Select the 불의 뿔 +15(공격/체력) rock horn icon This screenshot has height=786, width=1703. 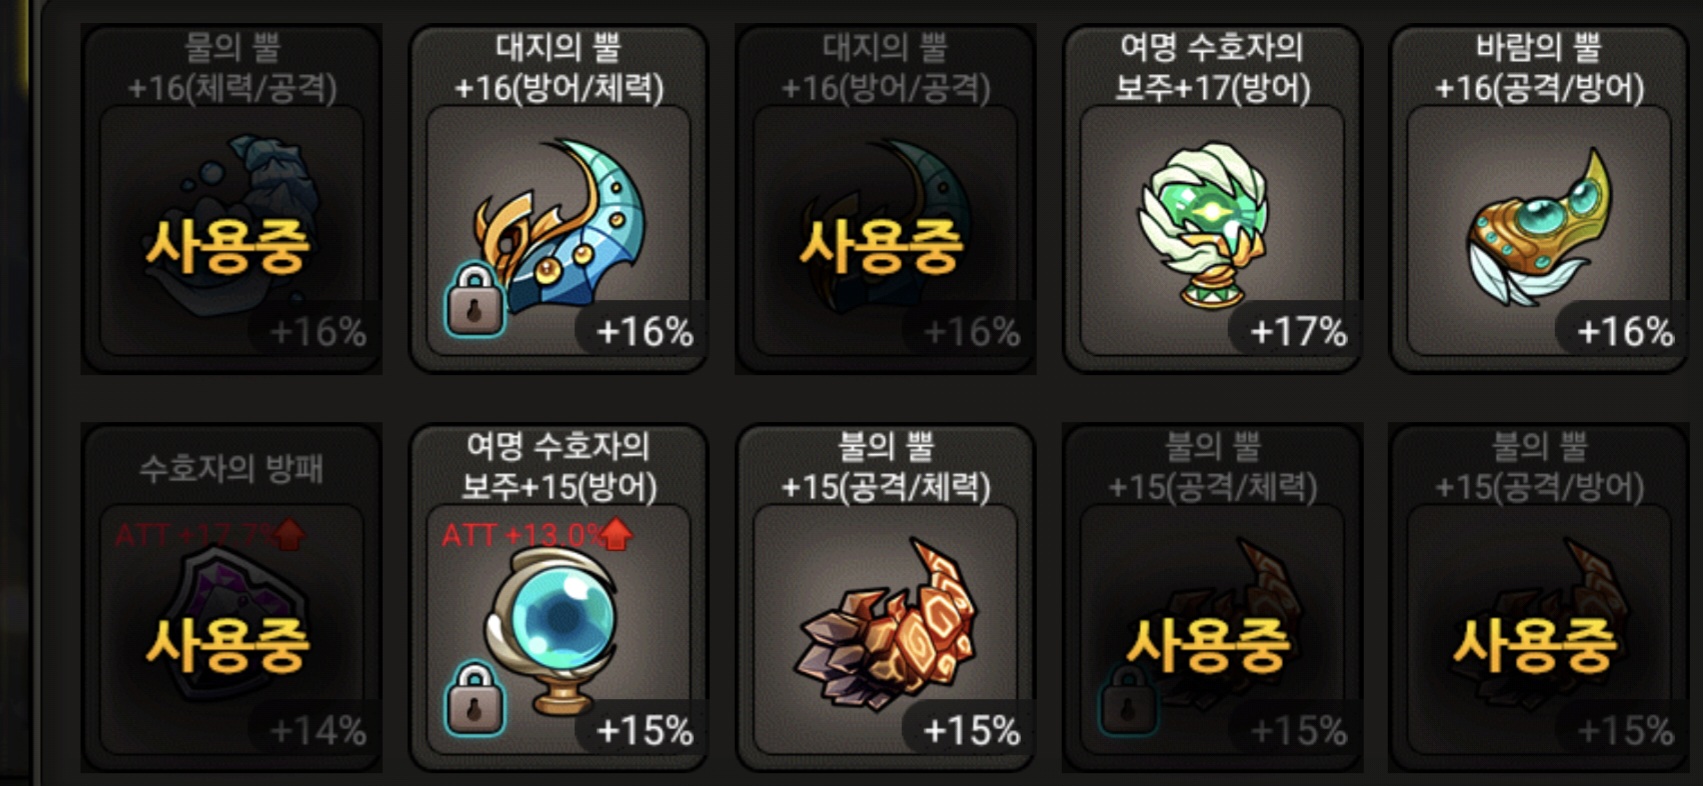point(886,624)
